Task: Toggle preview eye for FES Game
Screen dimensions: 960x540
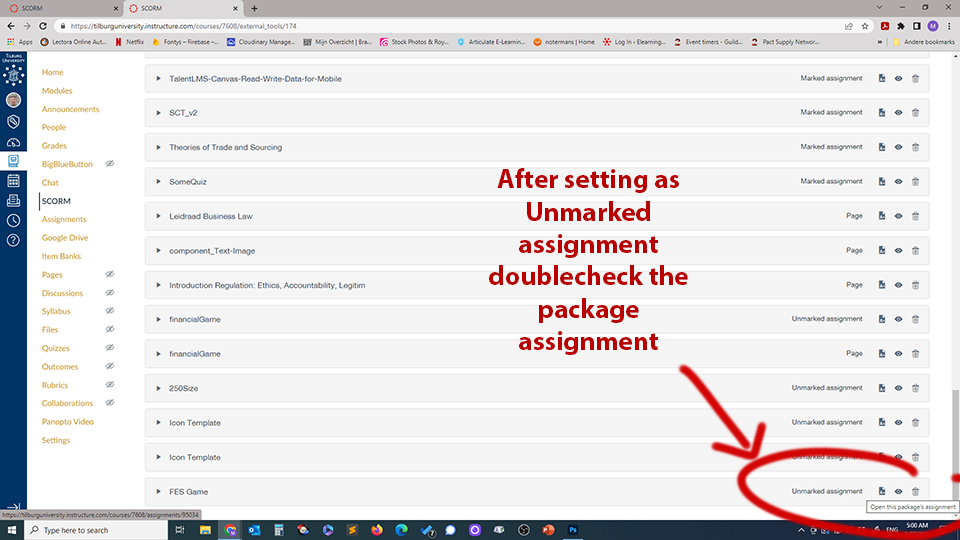Action: [898, 492]
